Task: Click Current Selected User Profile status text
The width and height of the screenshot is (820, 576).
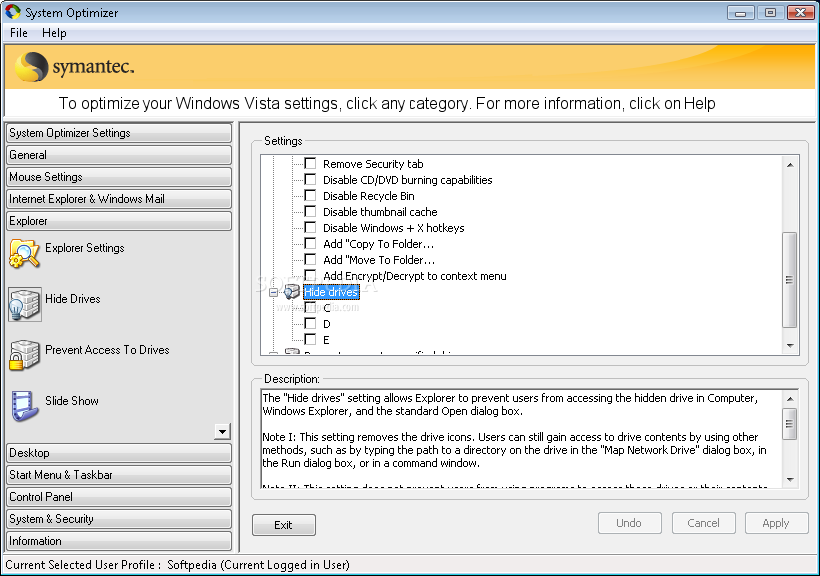Action: pos(177,565)
